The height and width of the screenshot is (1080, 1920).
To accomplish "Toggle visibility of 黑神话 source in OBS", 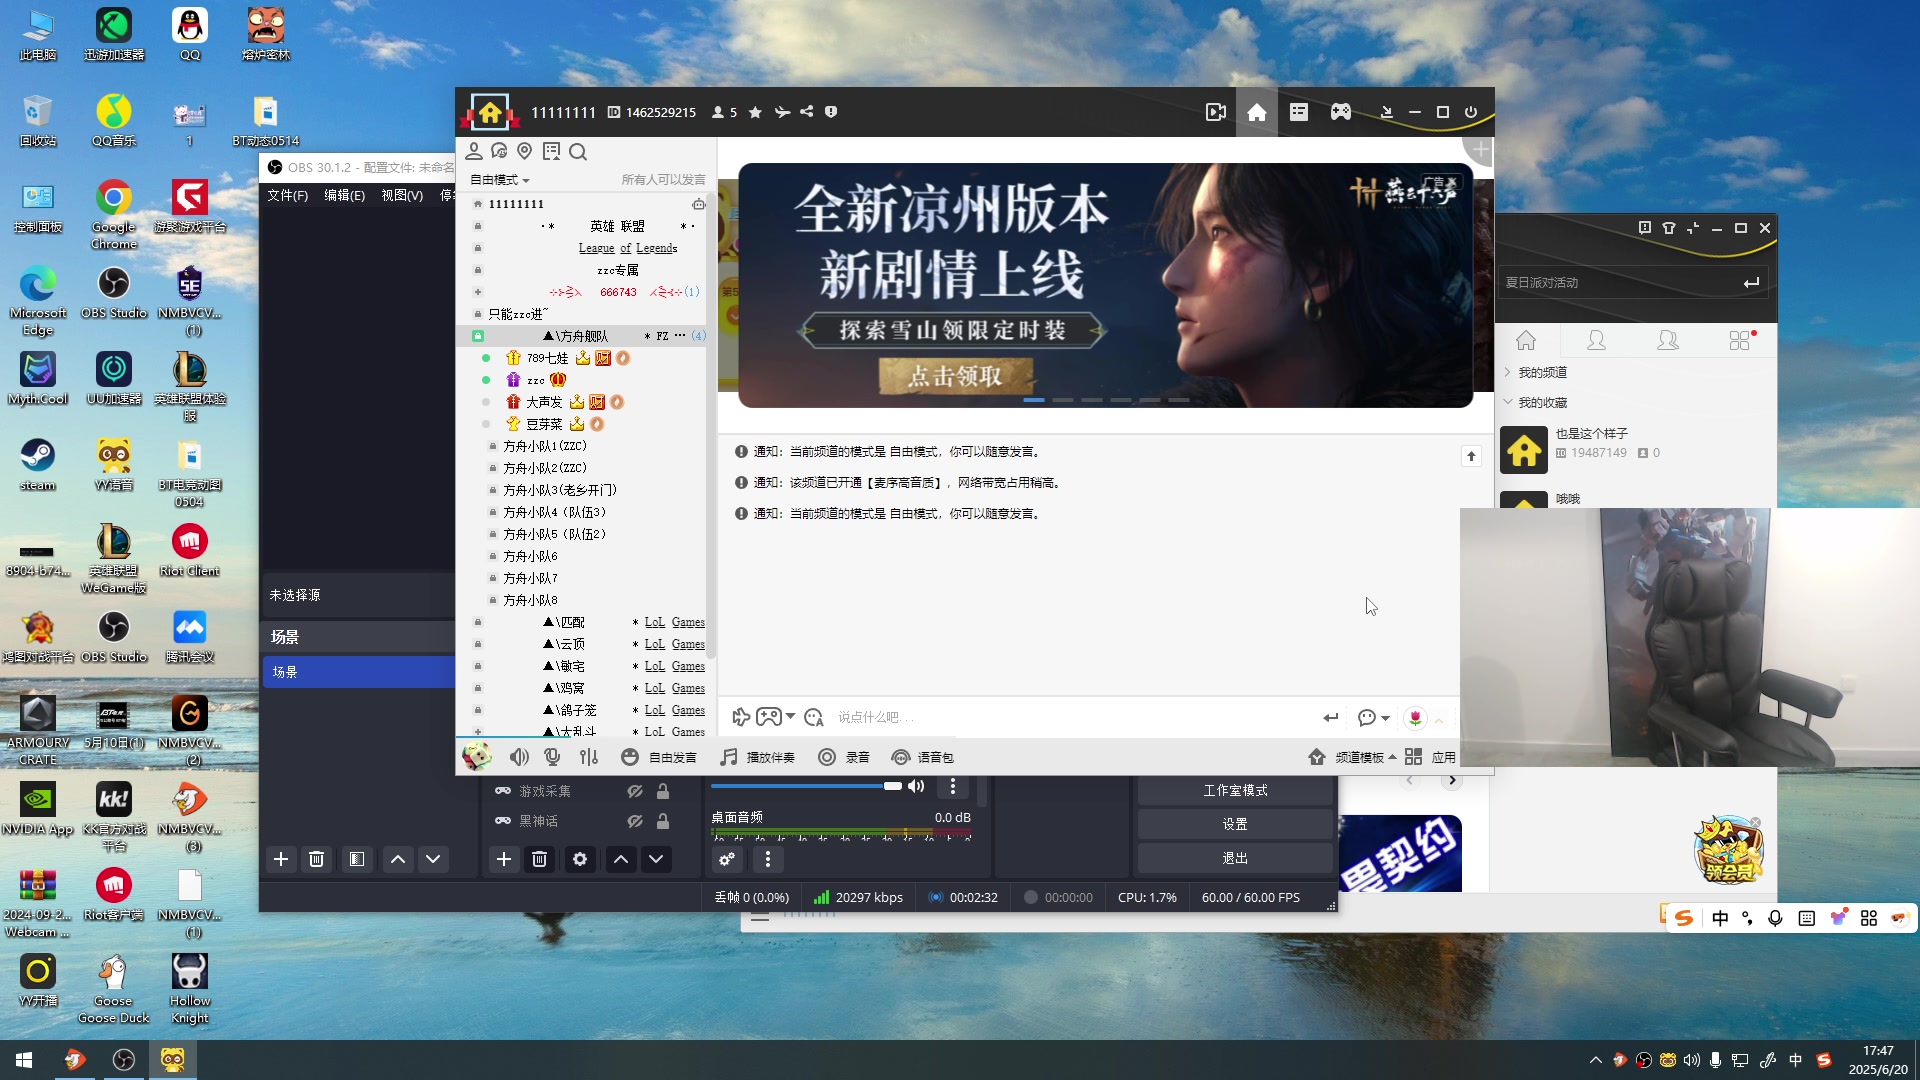I will pos(635,821).
